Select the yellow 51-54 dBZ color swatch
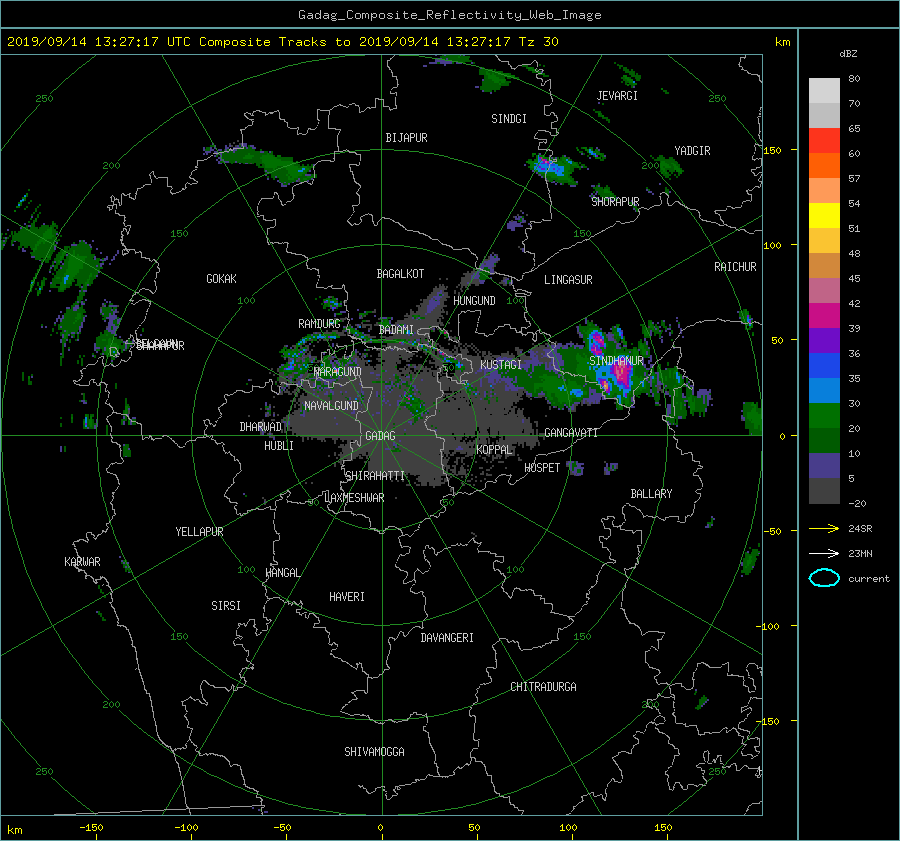 pos(824,216)
